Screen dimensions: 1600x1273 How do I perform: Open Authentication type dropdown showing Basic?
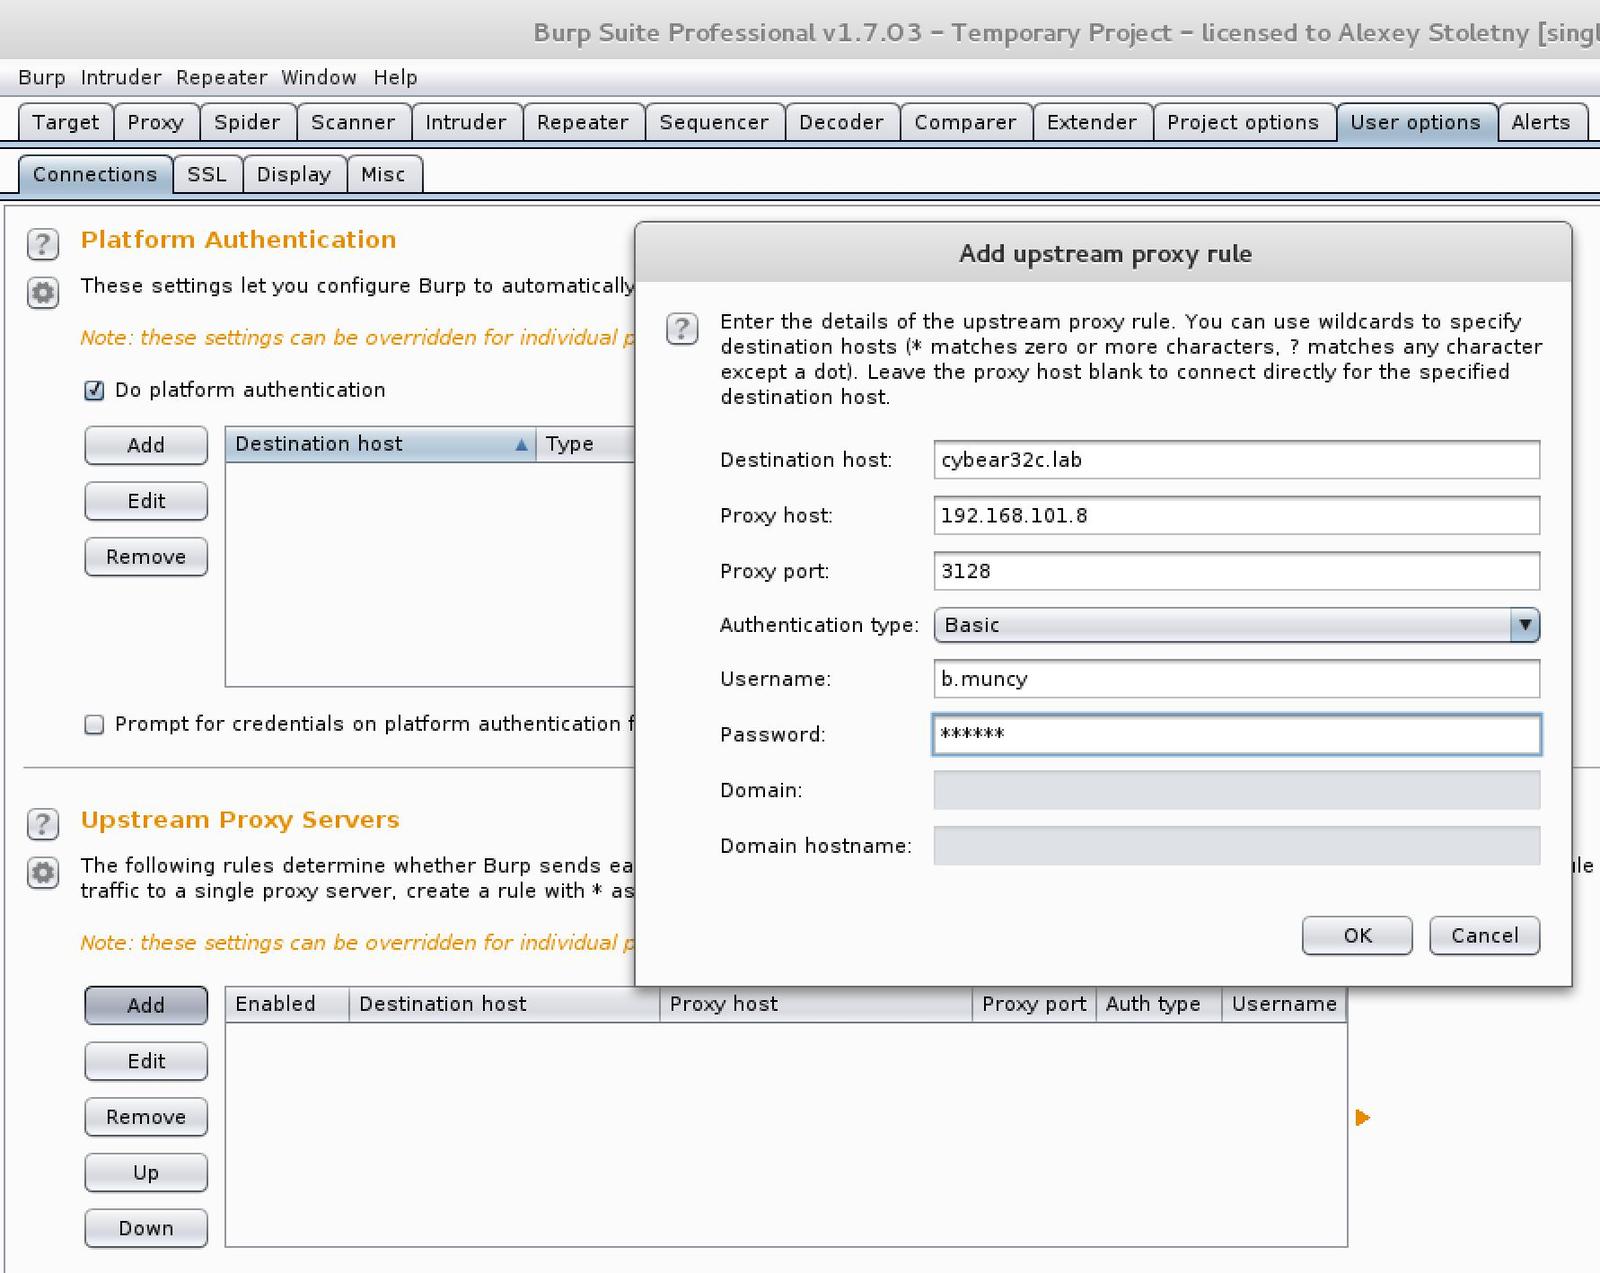(1236, 625)
